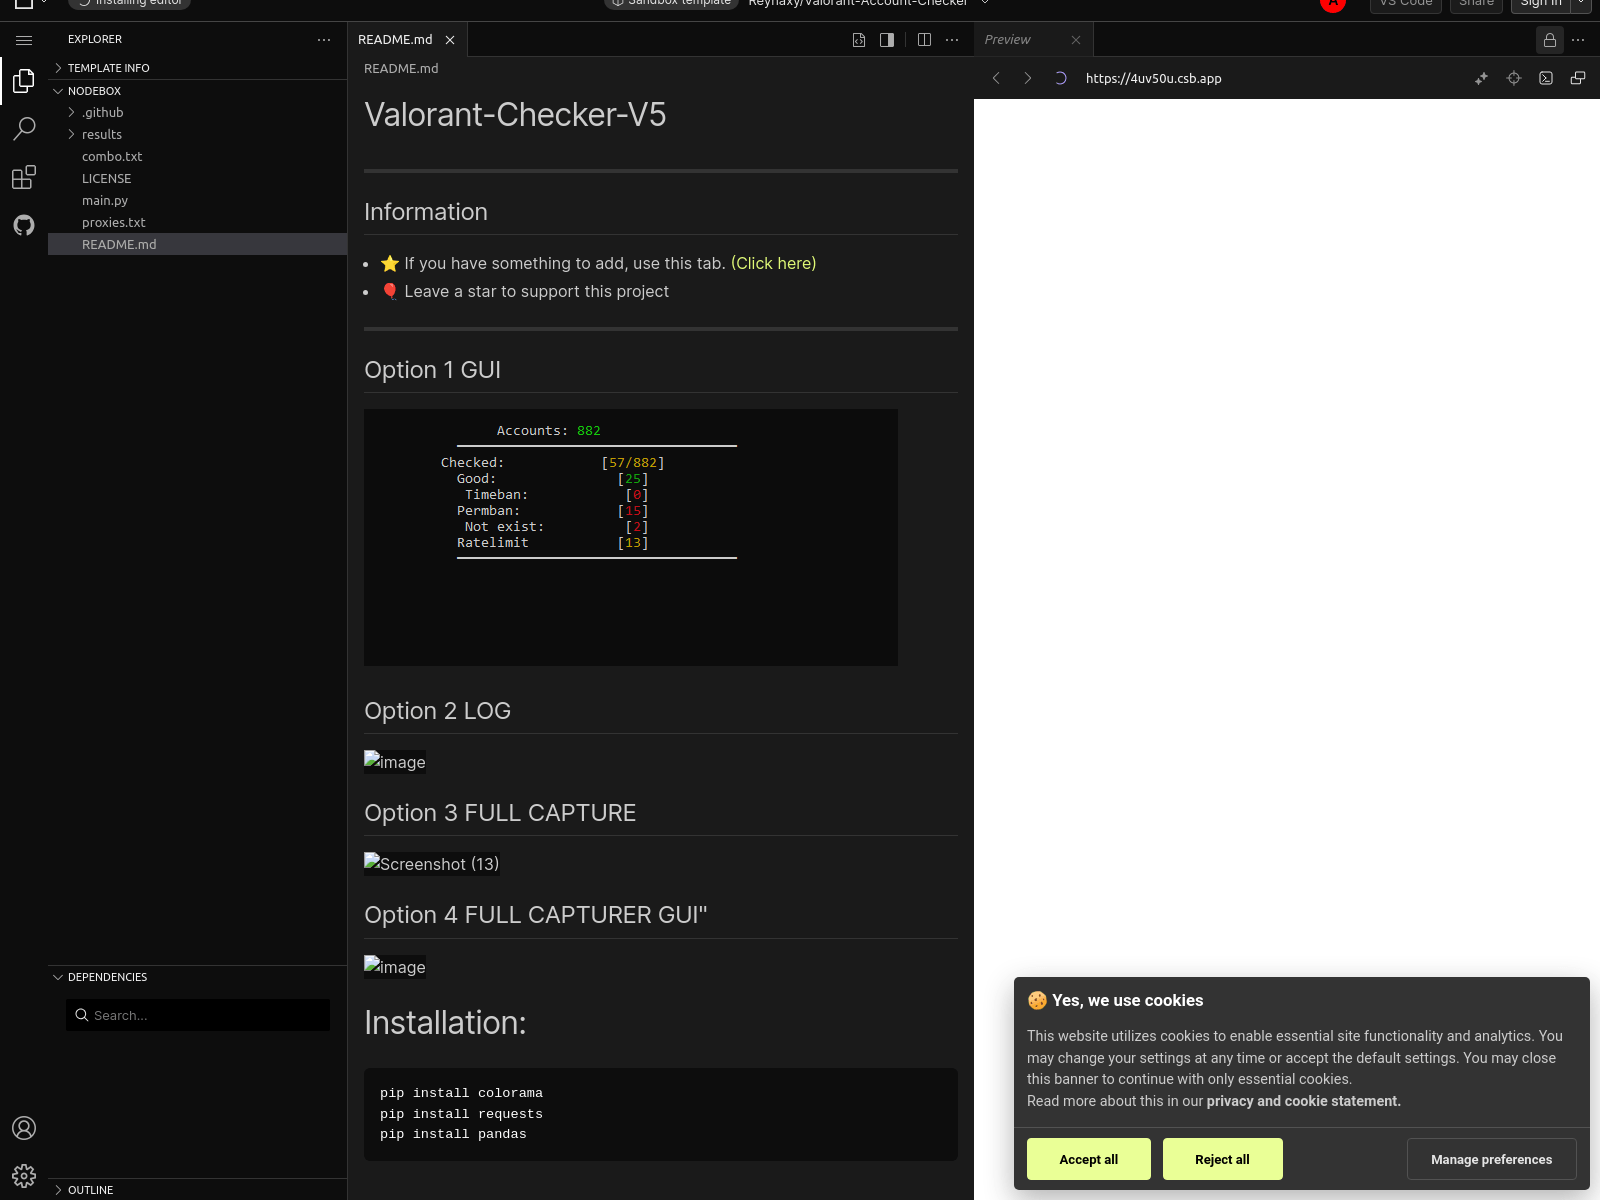Open privacy and cookie statement link
This screenshot has height=1200, width=1600.
point(1304,1101)
